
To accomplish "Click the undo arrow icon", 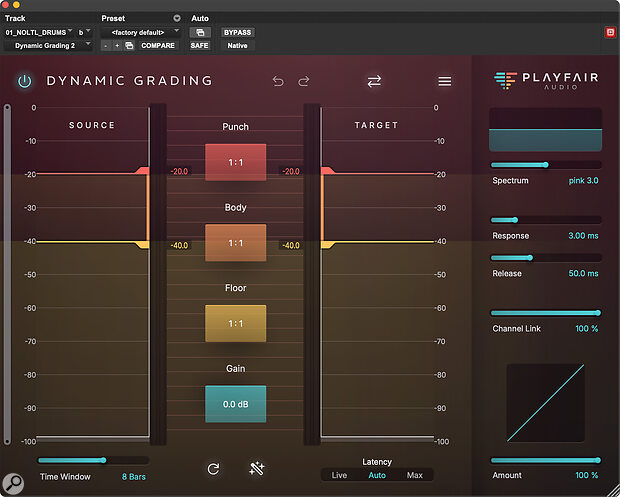I will (278, 81).
